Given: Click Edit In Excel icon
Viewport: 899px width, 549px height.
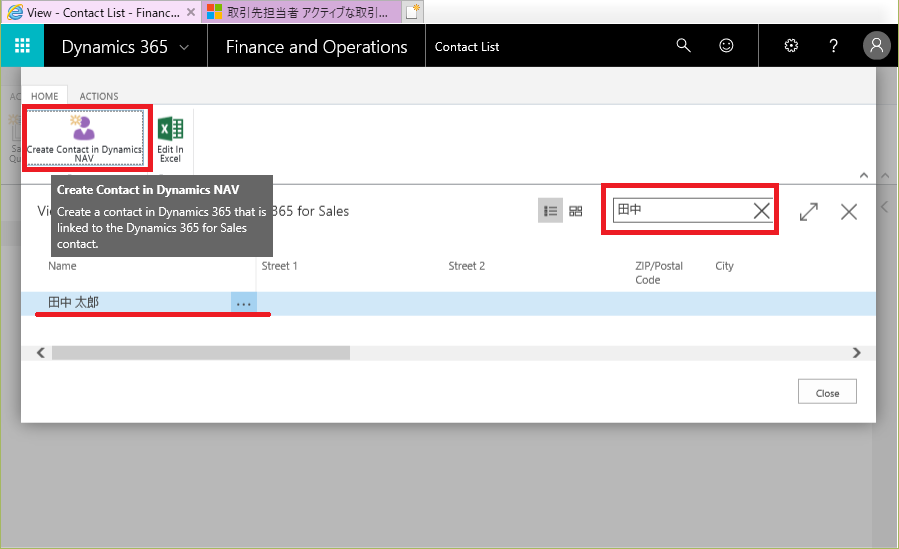Looking at the screenshot, I should click(170, 140).
